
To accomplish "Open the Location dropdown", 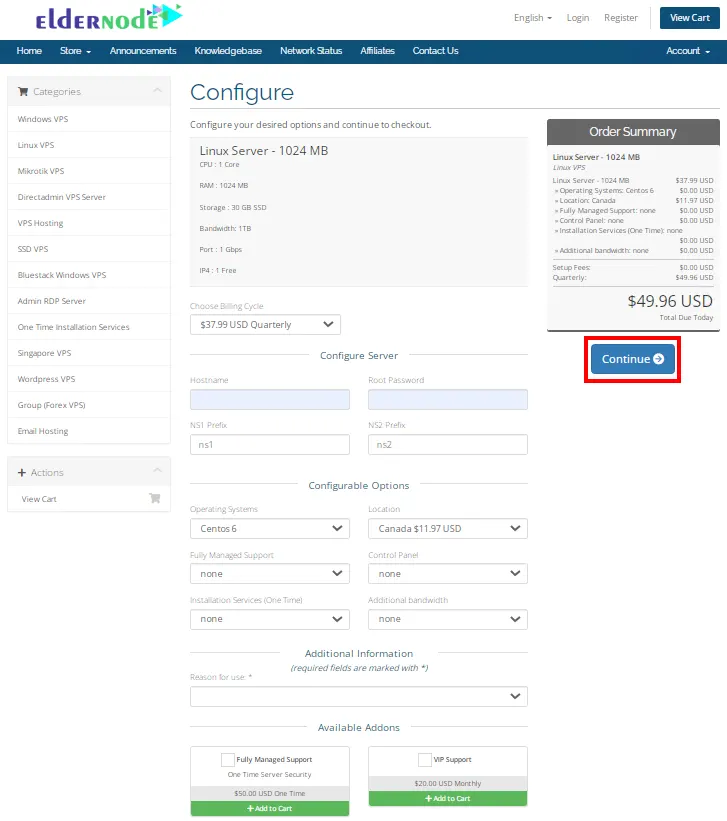I will (448, 529).
